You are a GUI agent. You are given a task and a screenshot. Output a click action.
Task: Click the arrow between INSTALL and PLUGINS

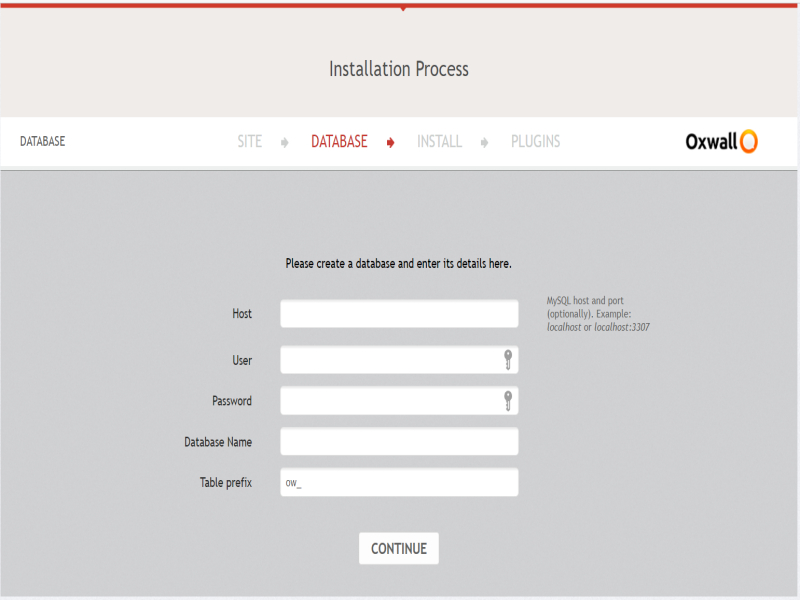(485, 143)
